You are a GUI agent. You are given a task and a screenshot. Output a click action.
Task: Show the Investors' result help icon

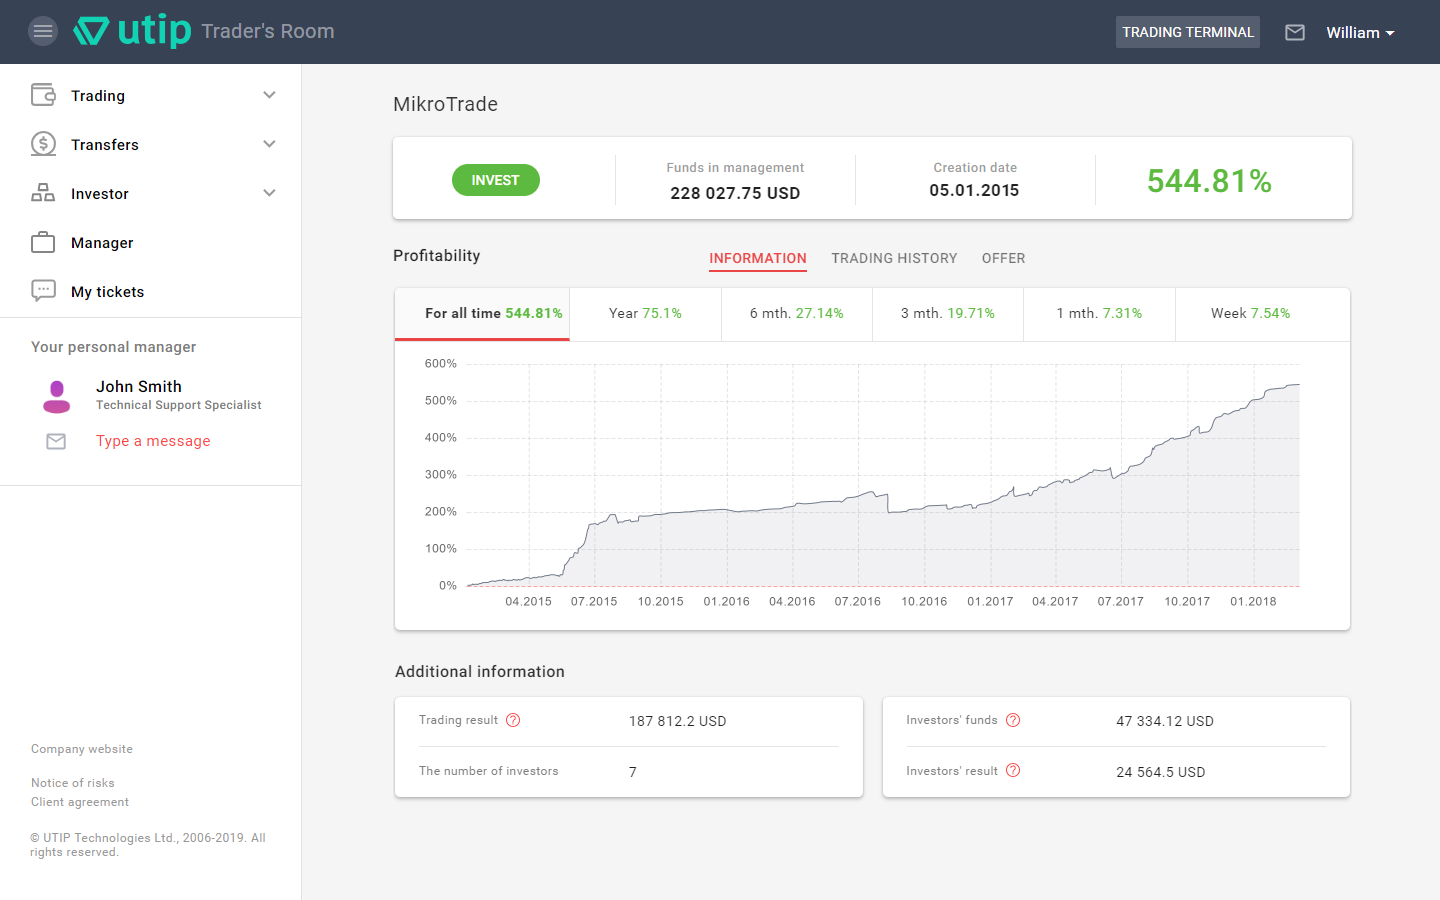pos(1013,770)
